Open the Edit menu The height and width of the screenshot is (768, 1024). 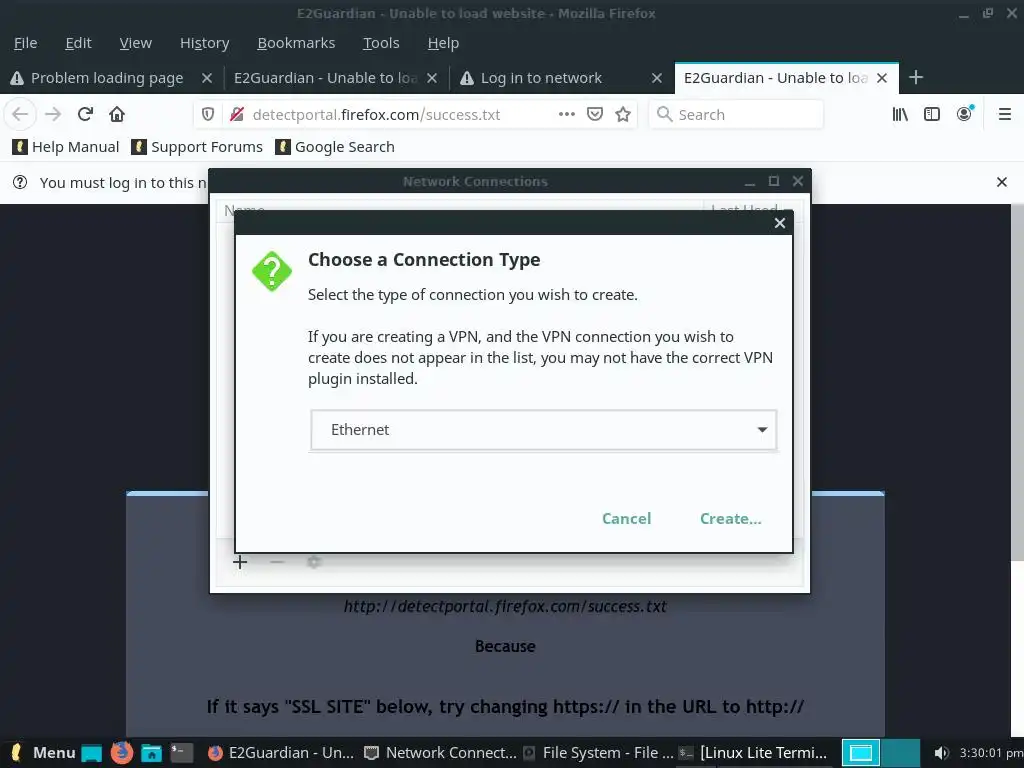click(78, 43)
